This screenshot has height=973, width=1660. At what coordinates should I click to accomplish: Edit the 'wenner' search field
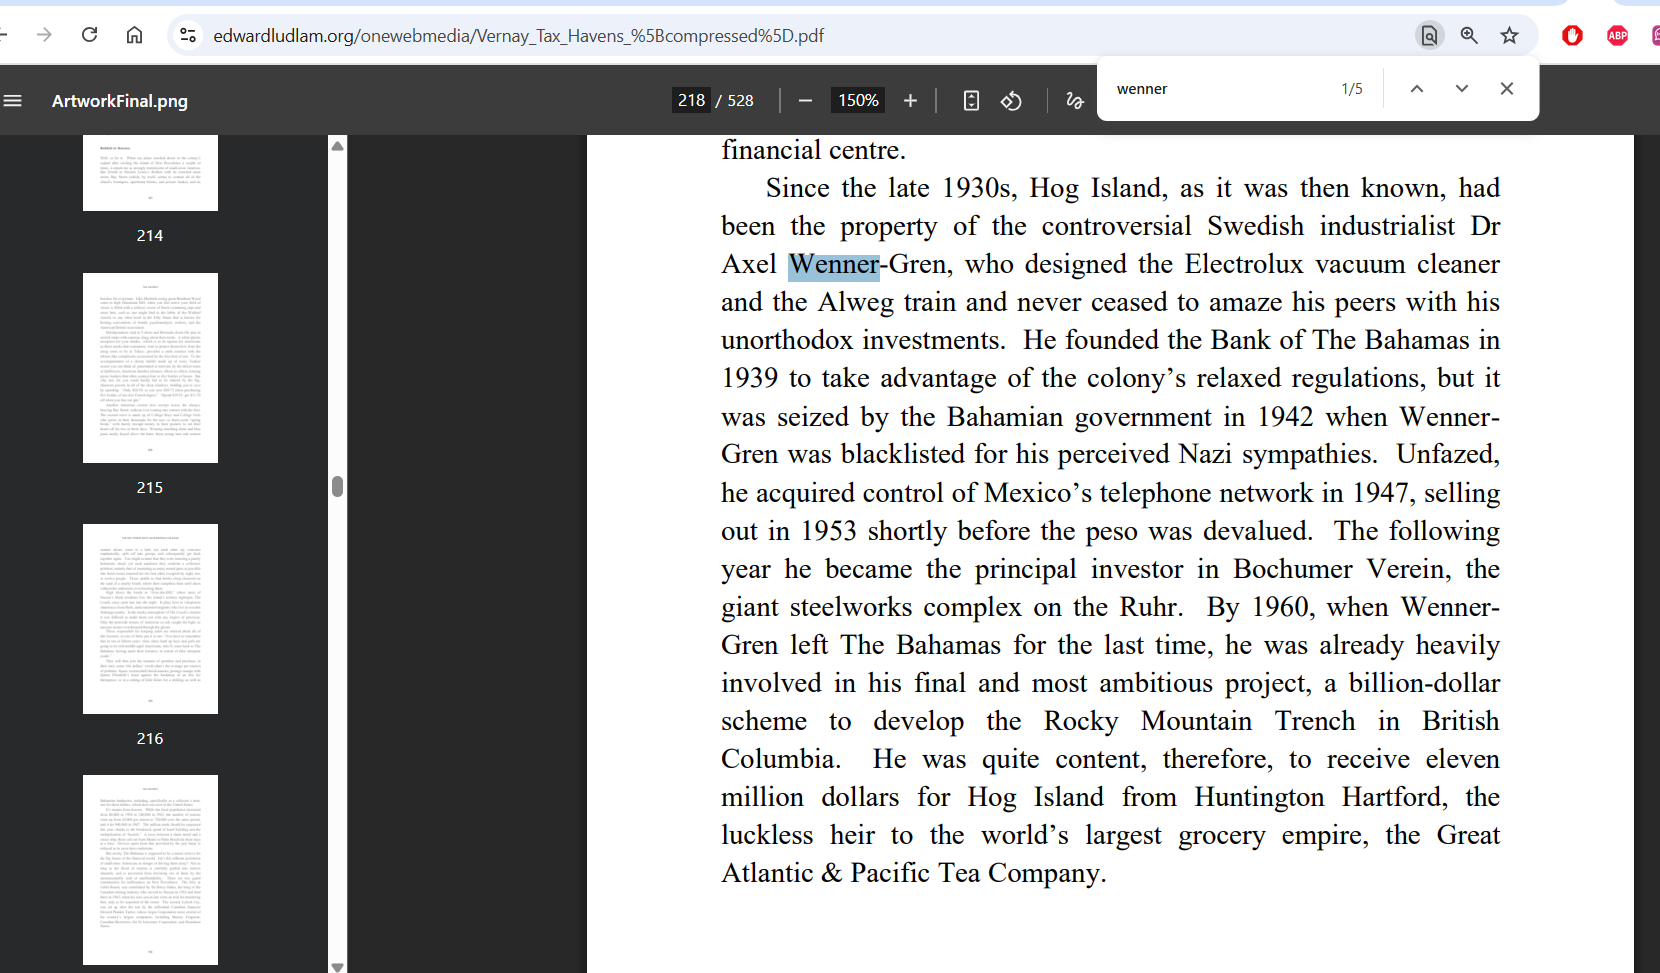(1220, 88)
